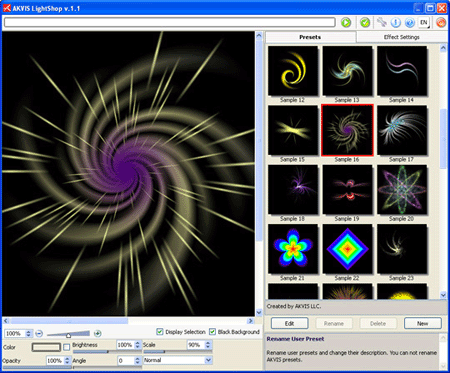Image resolution: width=450 pixels, height=373 pixels.
Task: Click the 'Rename User Preset' hint heading
Action: pos(295,339)
